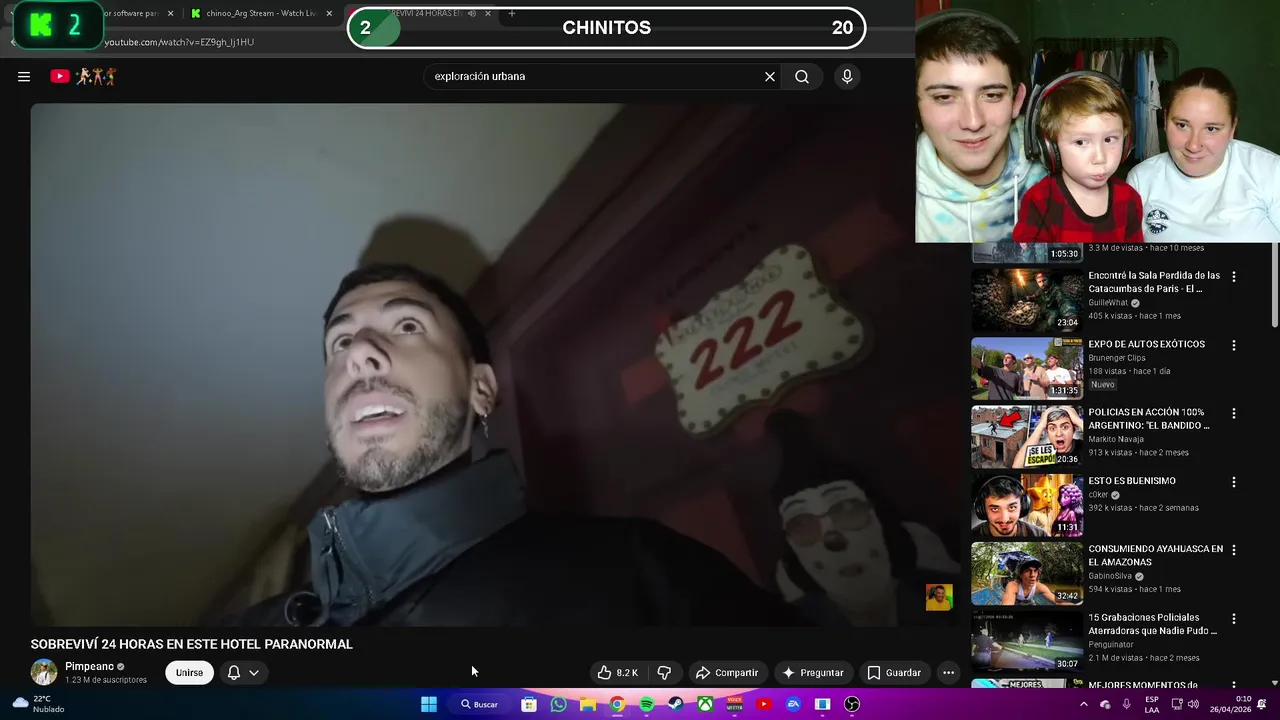The width and height of the screenshot is (1280, 720).
Task: Like the video showing 8.2 K
Action: [x=617, y=672]
